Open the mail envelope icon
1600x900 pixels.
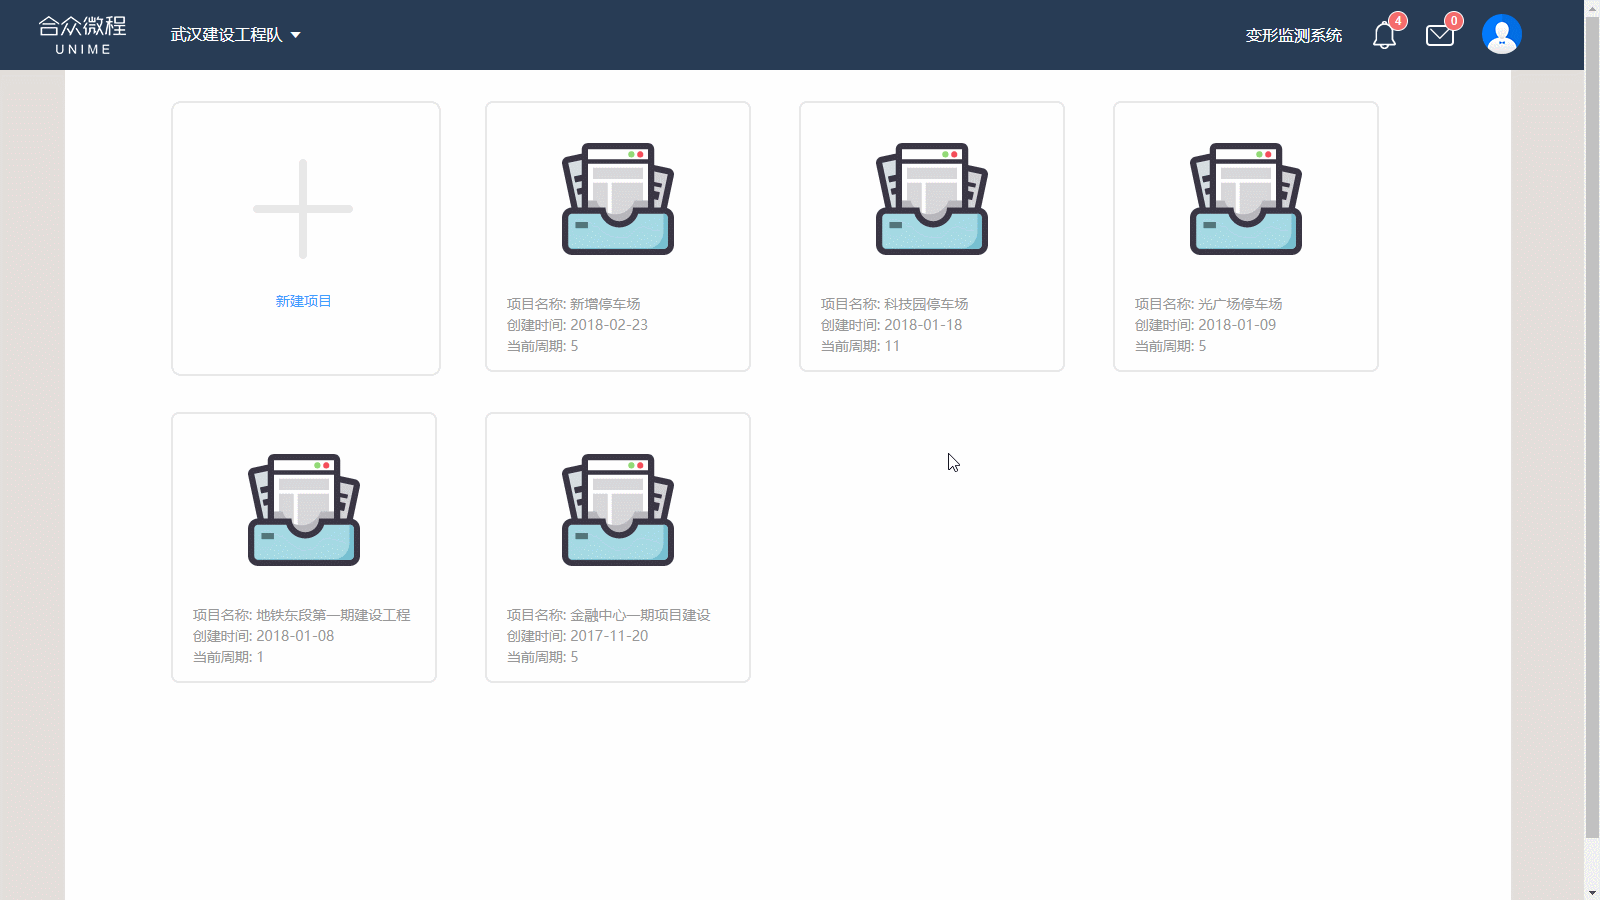[x=1439, y=36]
